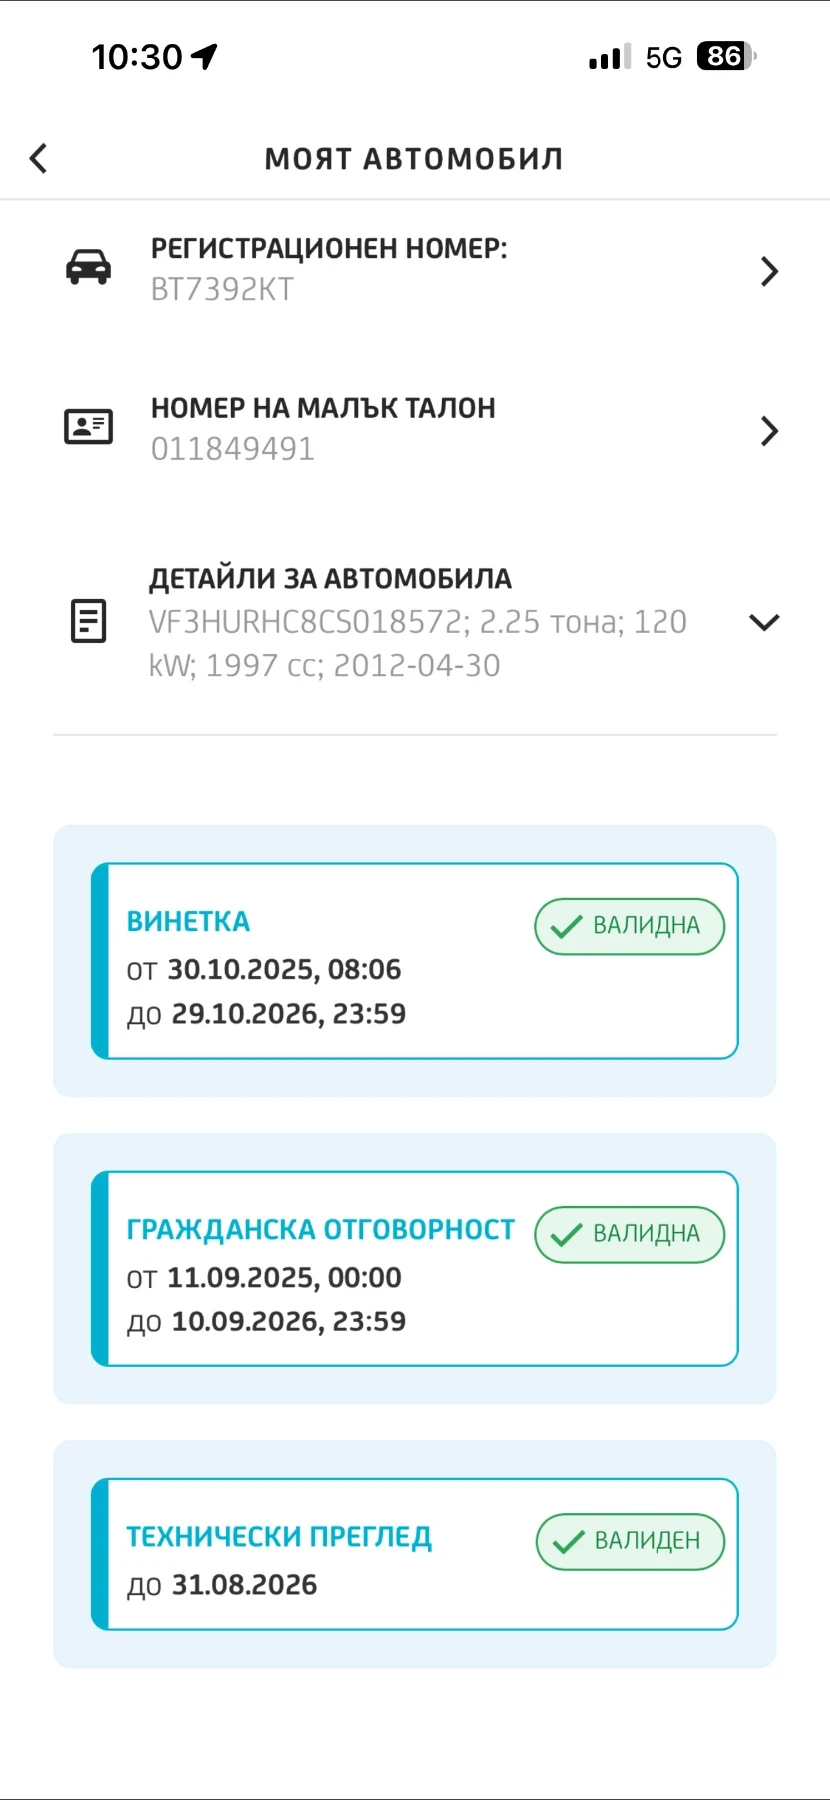Tap the location arrow beside the clock
This screenshot has width=830, height=1800.
click(x=205, y=57)
